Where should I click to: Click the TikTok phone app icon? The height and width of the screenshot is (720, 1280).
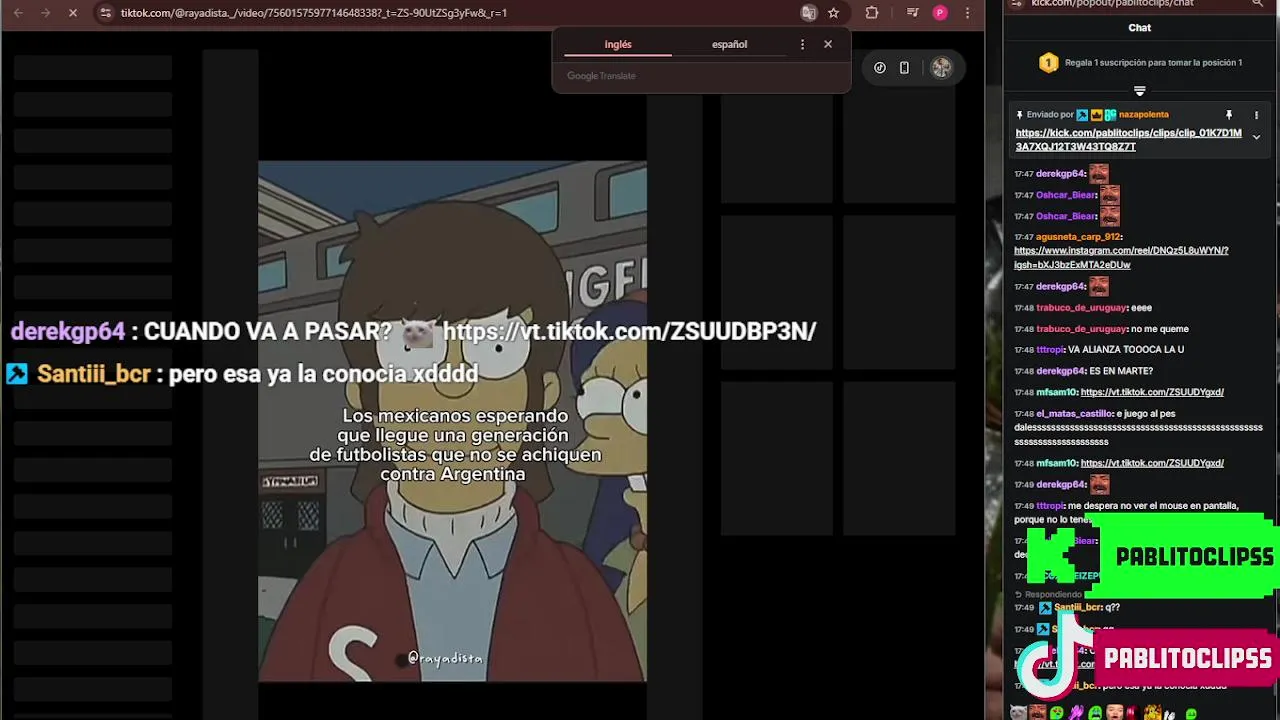tap(904, 68)
